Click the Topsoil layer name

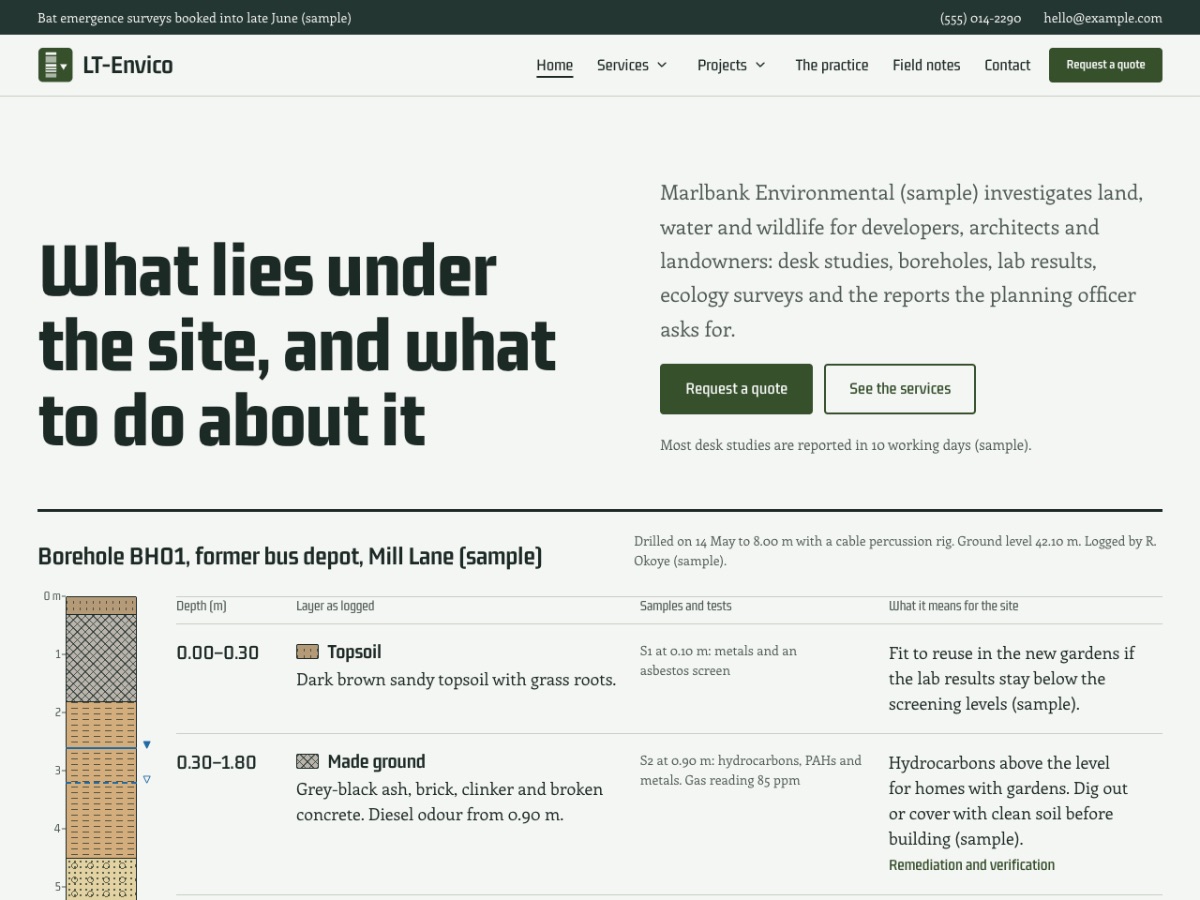click(354, 652)
